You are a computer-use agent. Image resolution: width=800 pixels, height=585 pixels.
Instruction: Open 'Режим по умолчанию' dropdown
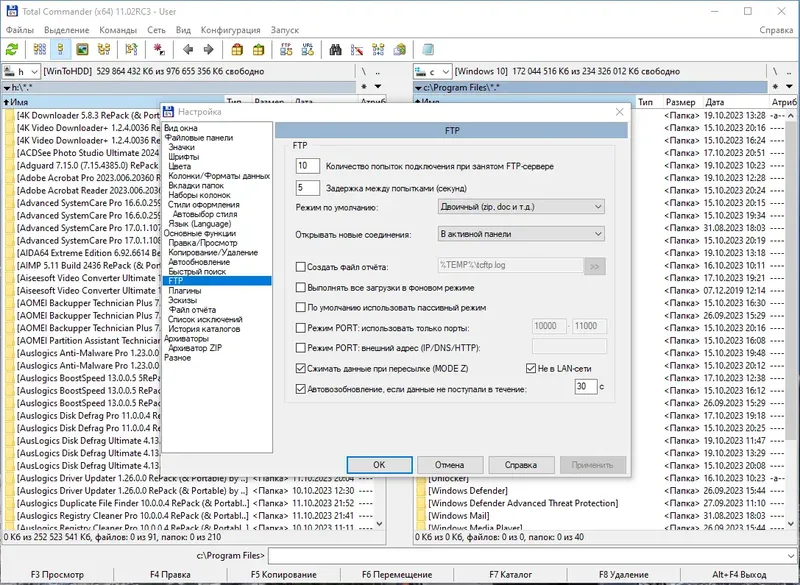(x=521, y=207)
